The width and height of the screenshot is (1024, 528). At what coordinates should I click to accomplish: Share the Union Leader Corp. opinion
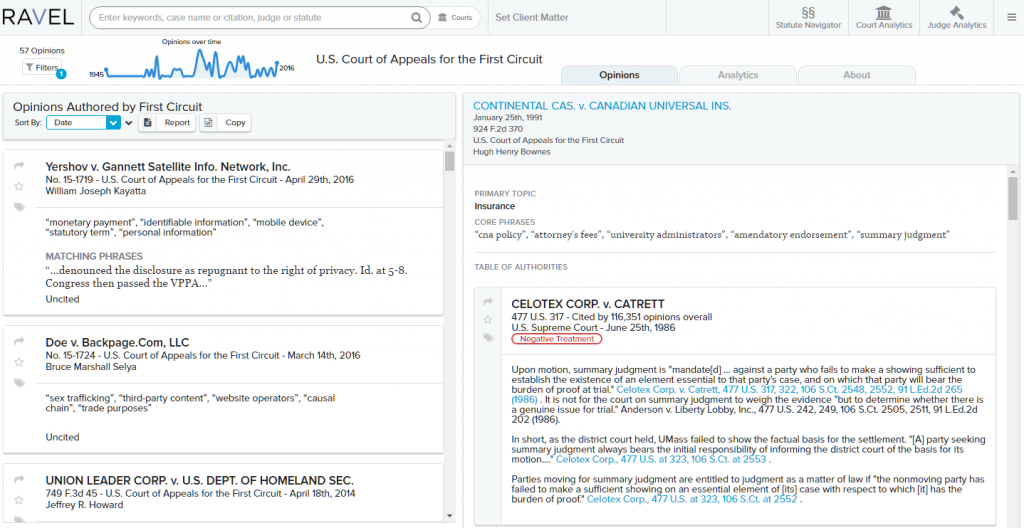[x=19, y=479]
